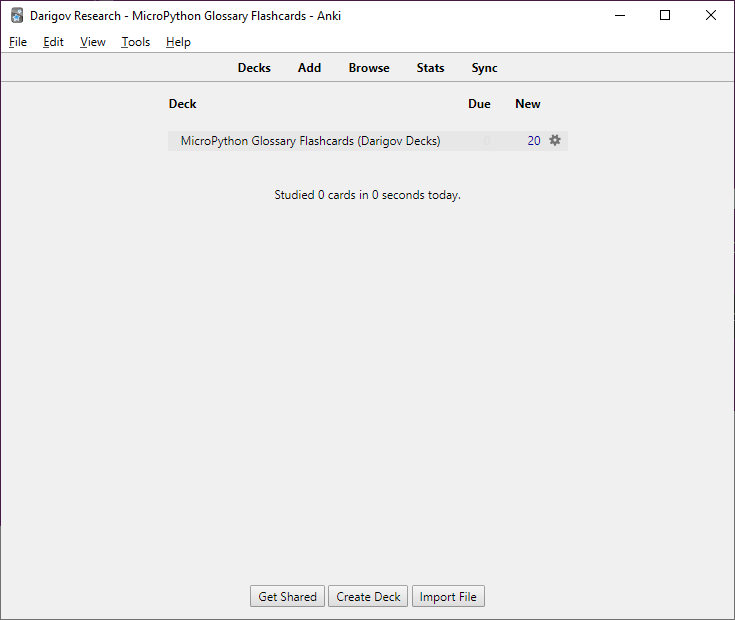Select MicroPython Glossary Flashcards deck
This screenshot has width=735, height=620.
pyautogui.click(x=310, y=141)
